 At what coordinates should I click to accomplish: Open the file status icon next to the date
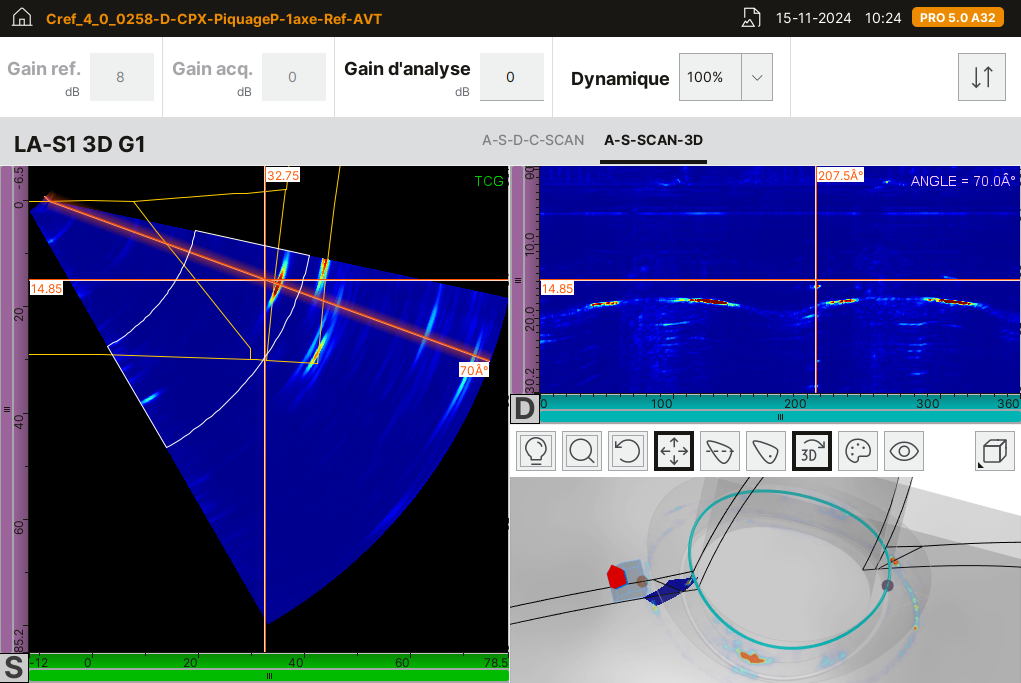click(751, 19)
